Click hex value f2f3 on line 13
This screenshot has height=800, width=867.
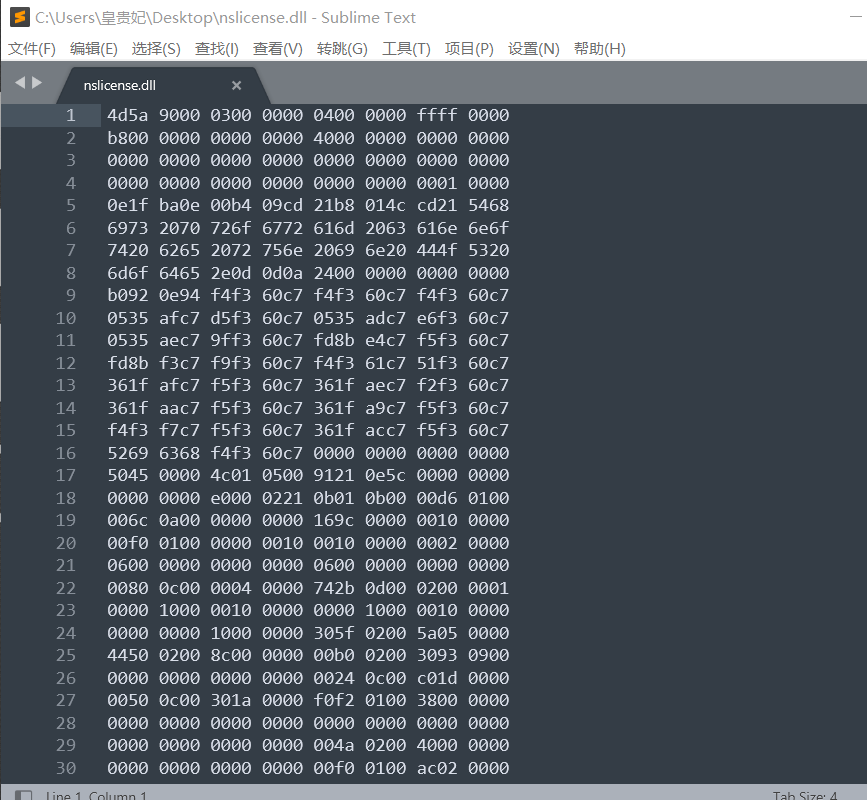(437, 385)
